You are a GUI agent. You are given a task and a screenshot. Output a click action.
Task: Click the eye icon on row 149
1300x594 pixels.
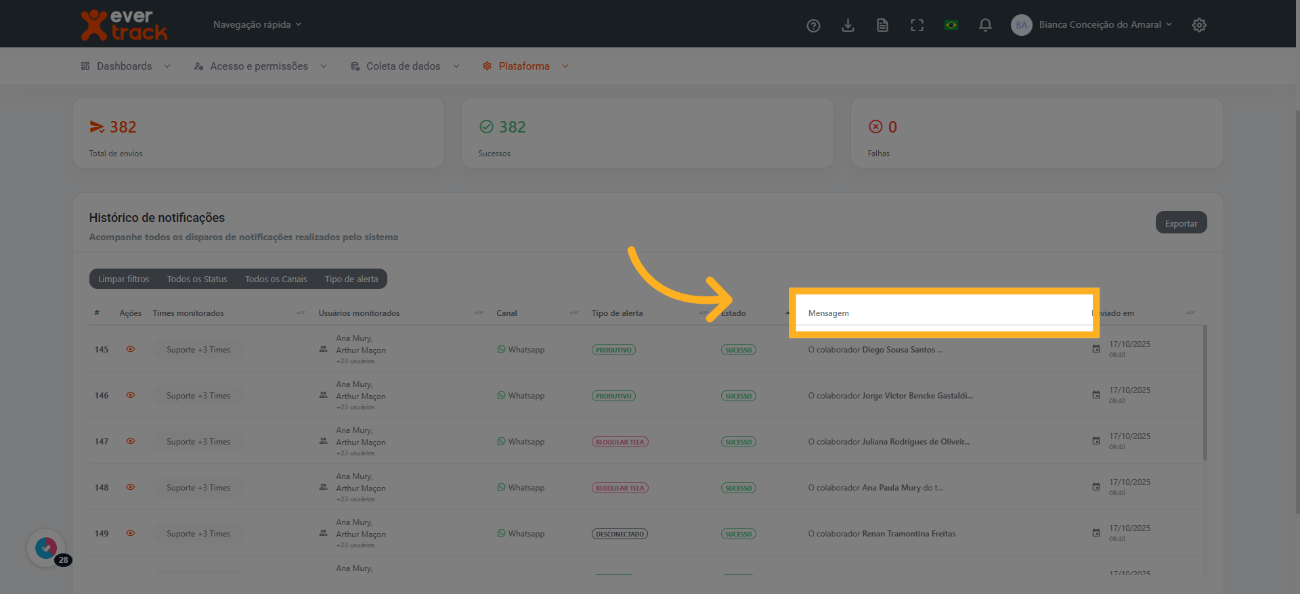[x=130, y=534]
